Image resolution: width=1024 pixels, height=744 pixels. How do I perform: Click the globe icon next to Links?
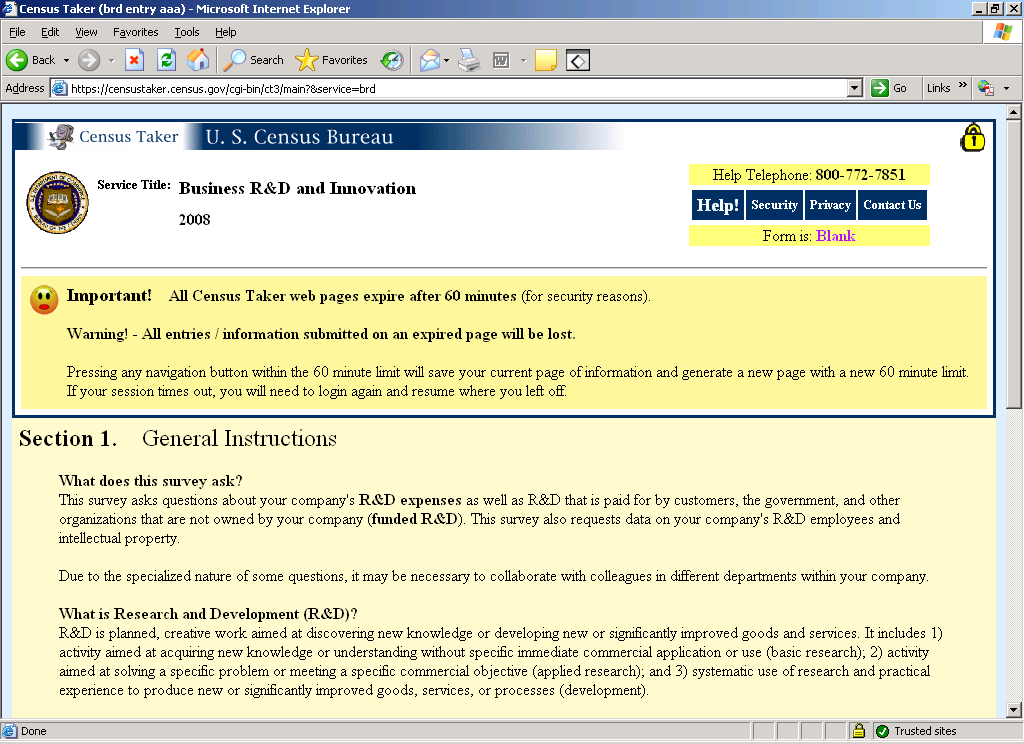coord(985,88)
